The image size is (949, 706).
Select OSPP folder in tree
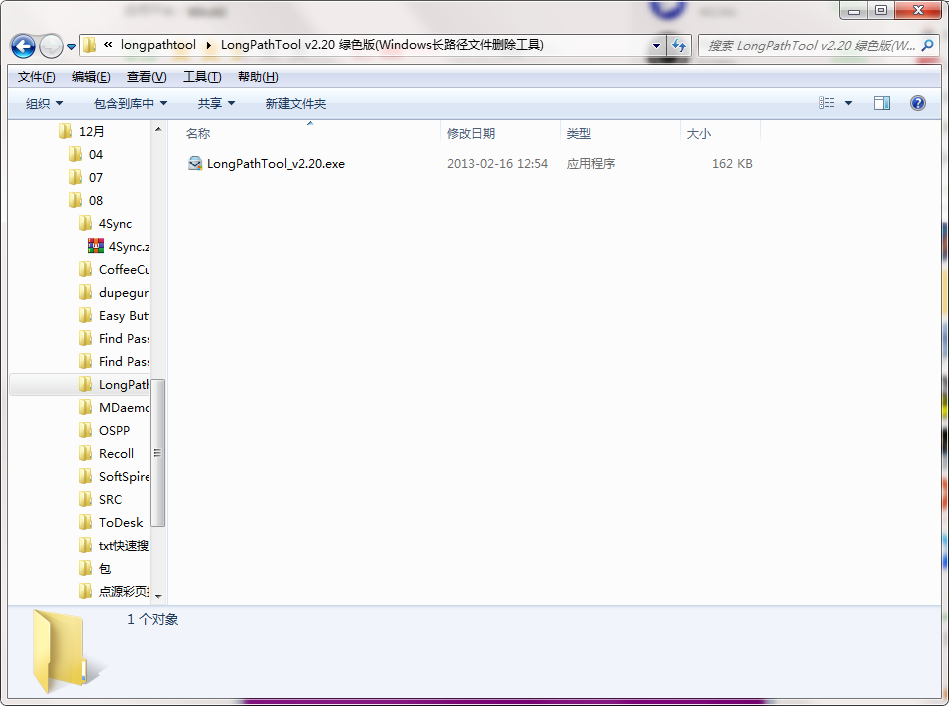pos(114,431)
